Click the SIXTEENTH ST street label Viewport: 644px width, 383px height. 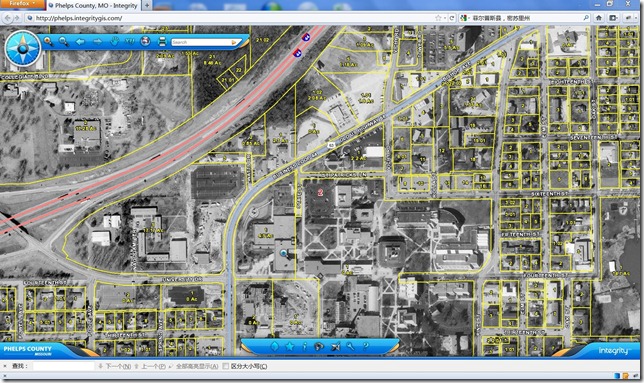pyautogui.click(x=550, y=193)
